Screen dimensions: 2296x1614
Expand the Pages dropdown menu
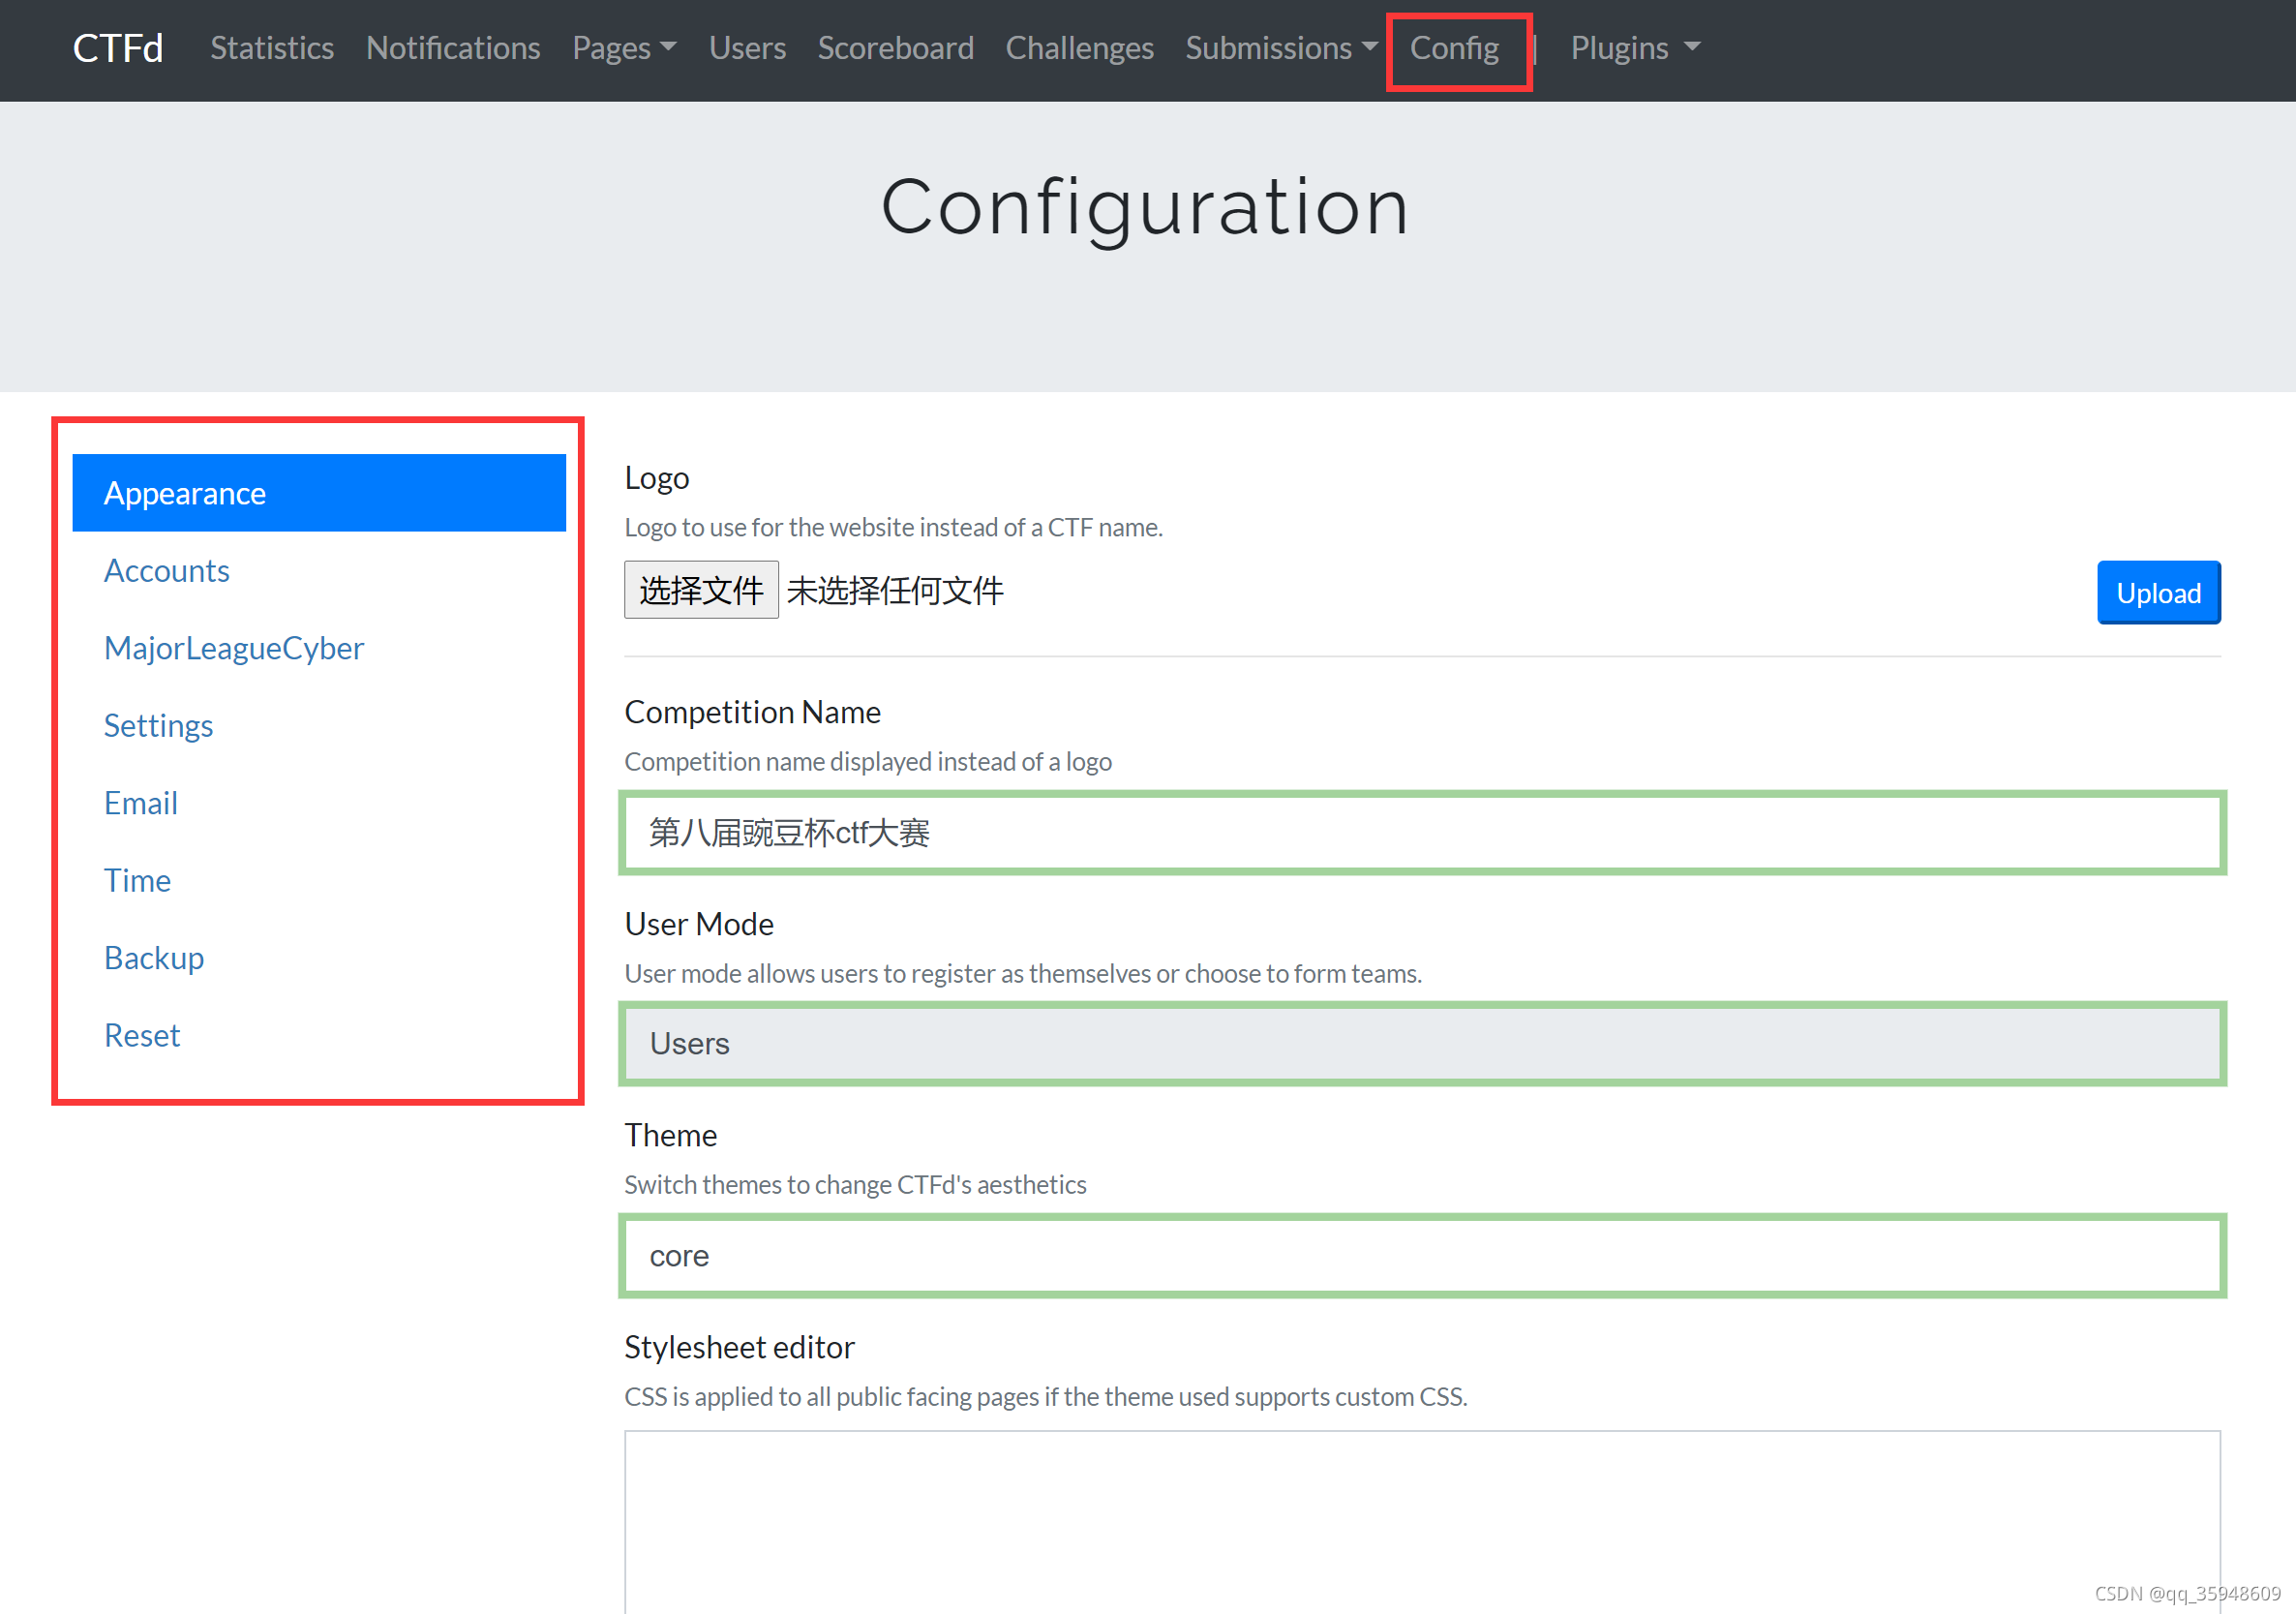(624, 48)
